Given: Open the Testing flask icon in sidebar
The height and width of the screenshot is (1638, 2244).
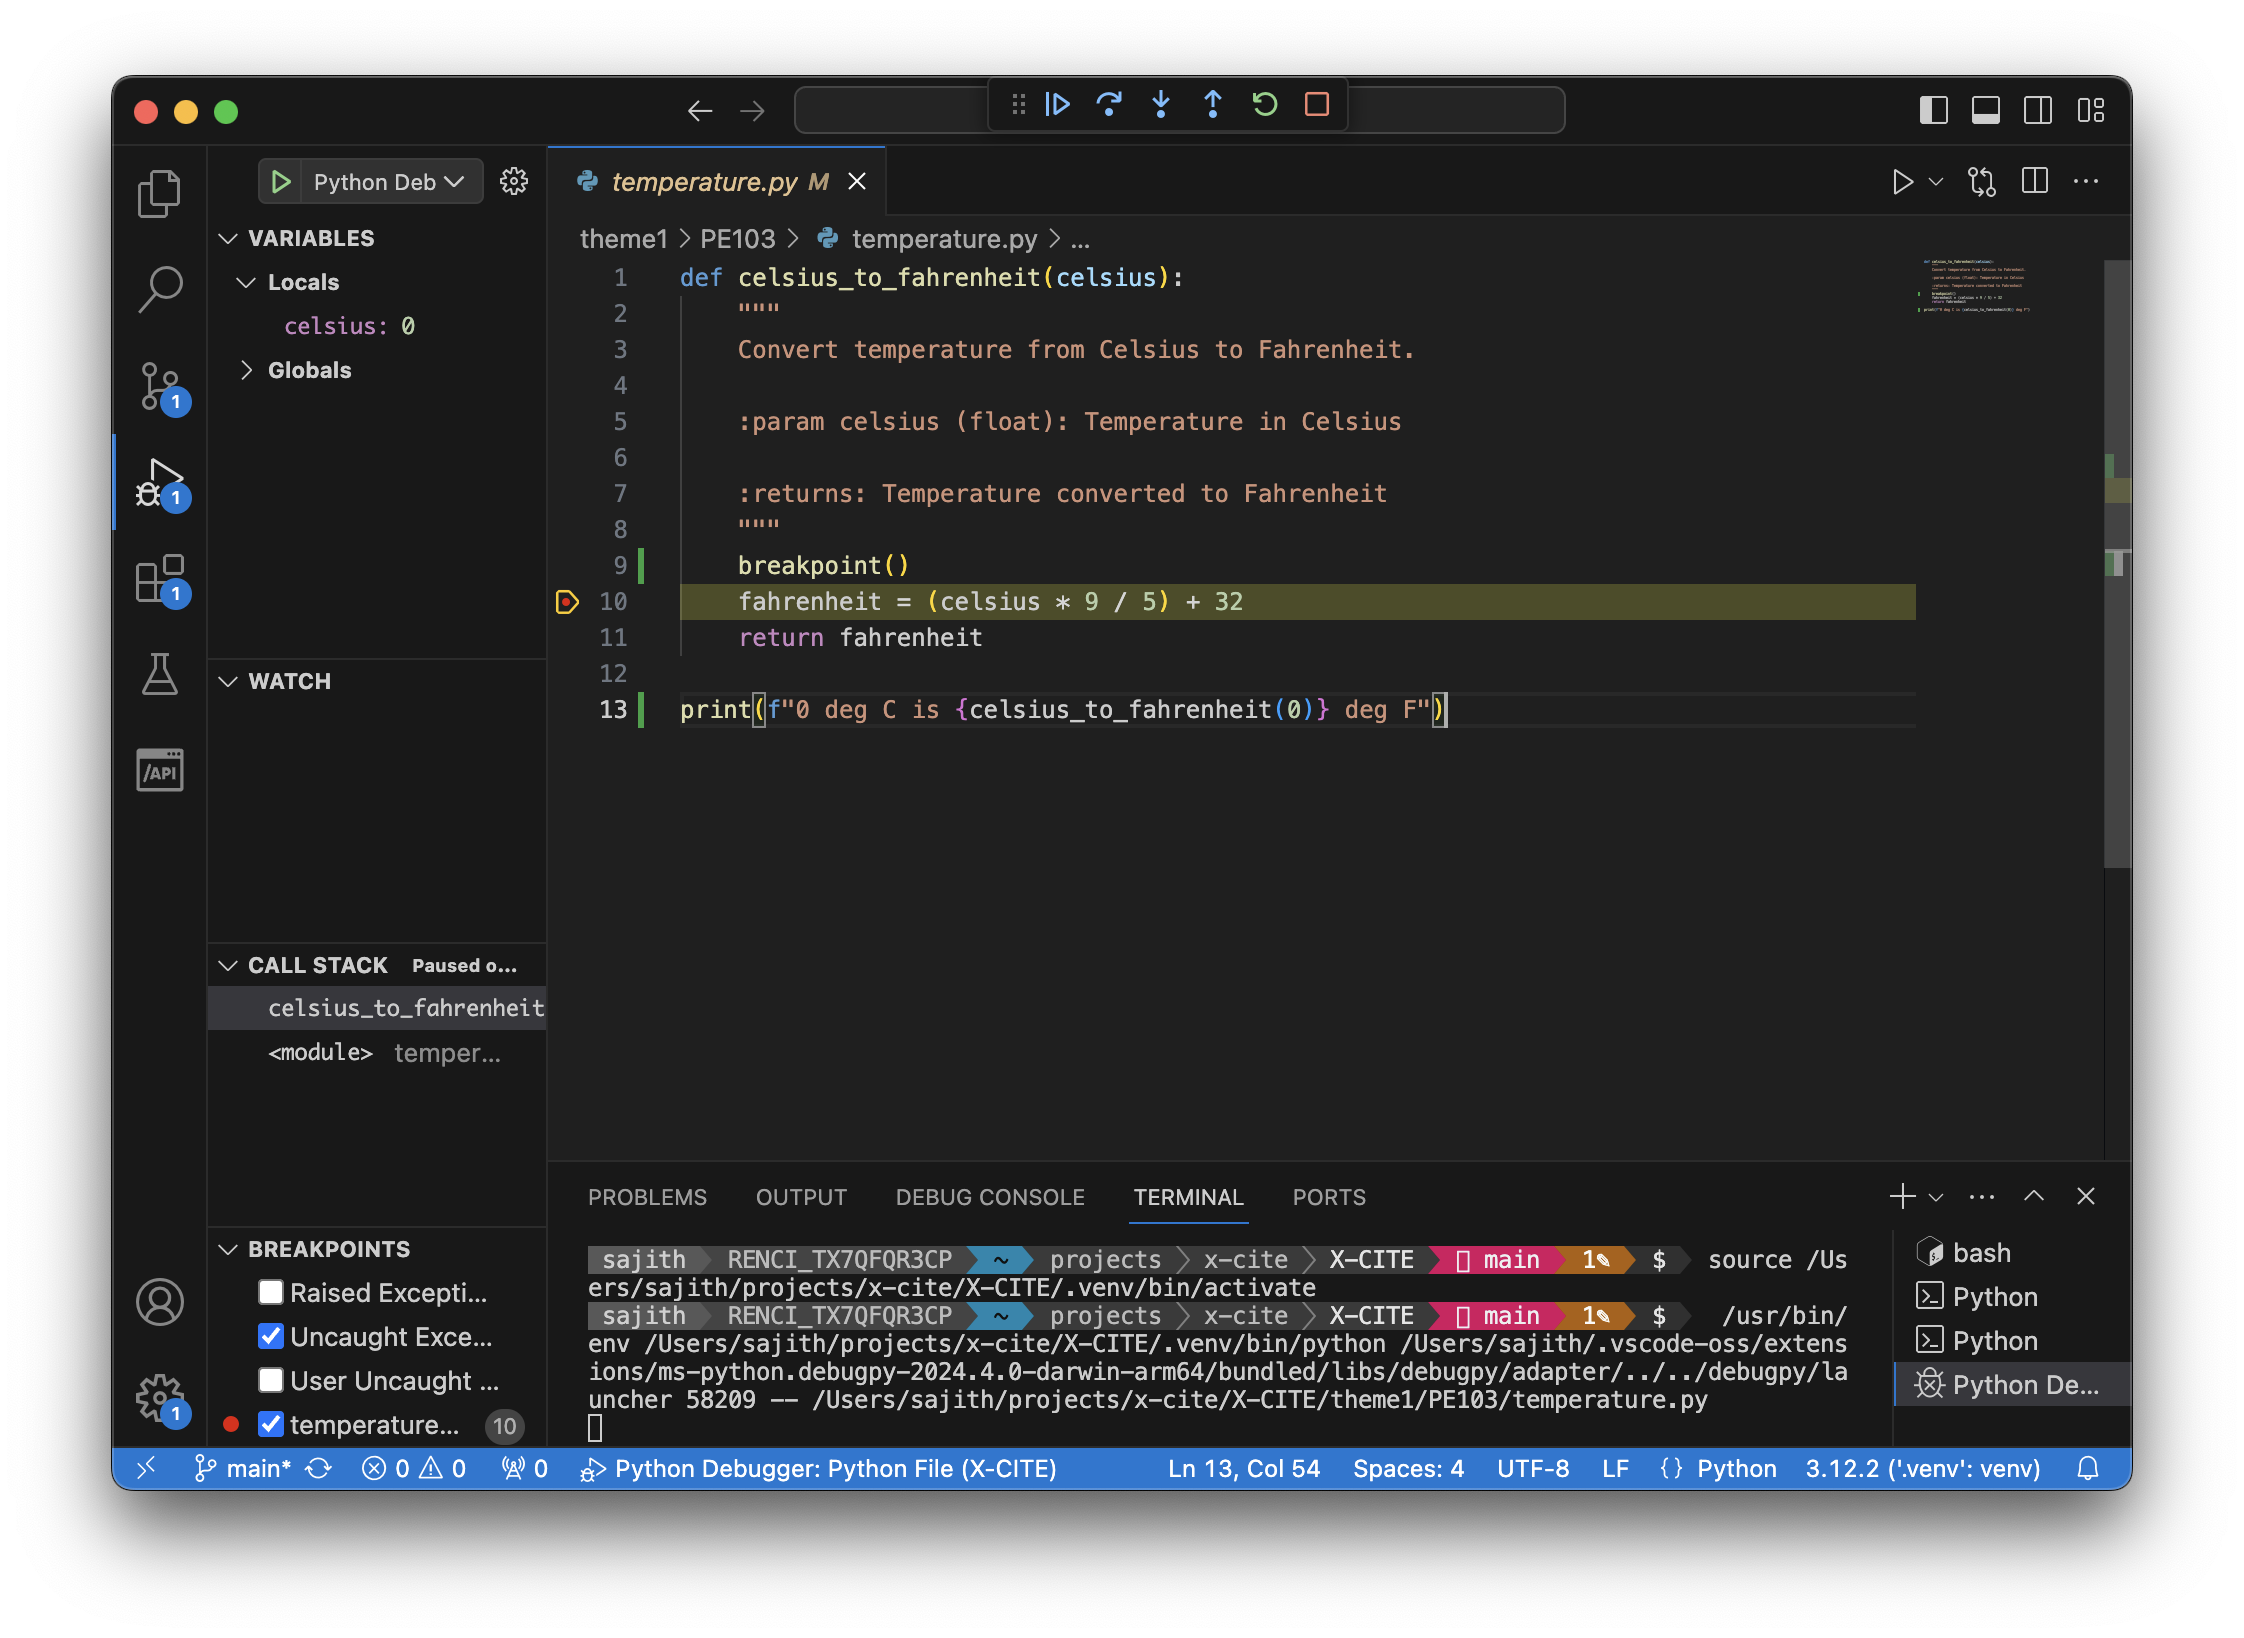Looking at the screenshot, I should (x=160, y=675).
